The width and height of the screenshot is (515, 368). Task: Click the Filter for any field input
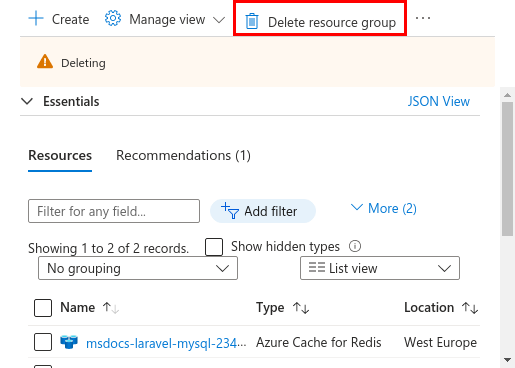tap(114, 211)
